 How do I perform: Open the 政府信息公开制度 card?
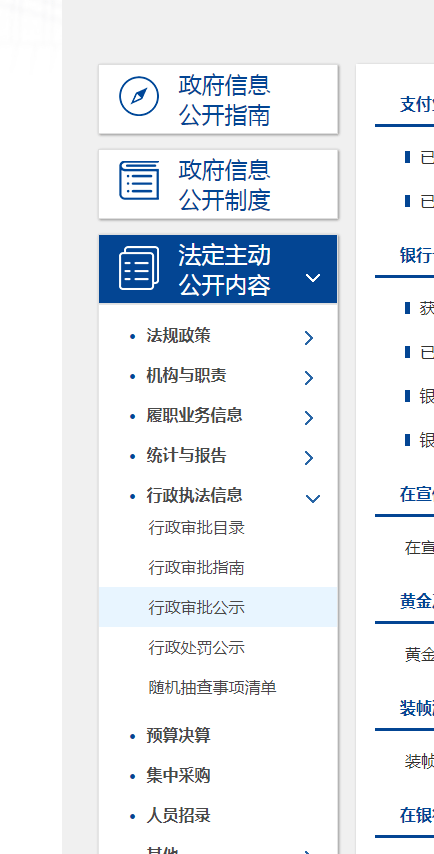(218, 184)
